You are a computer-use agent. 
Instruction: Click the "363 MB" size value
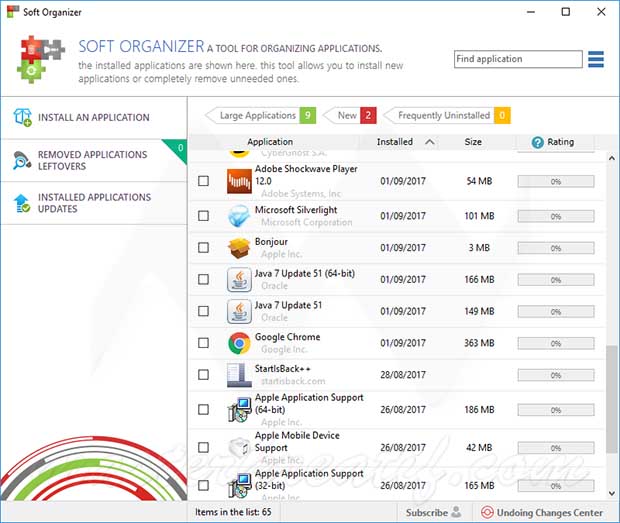coord(479,343)
